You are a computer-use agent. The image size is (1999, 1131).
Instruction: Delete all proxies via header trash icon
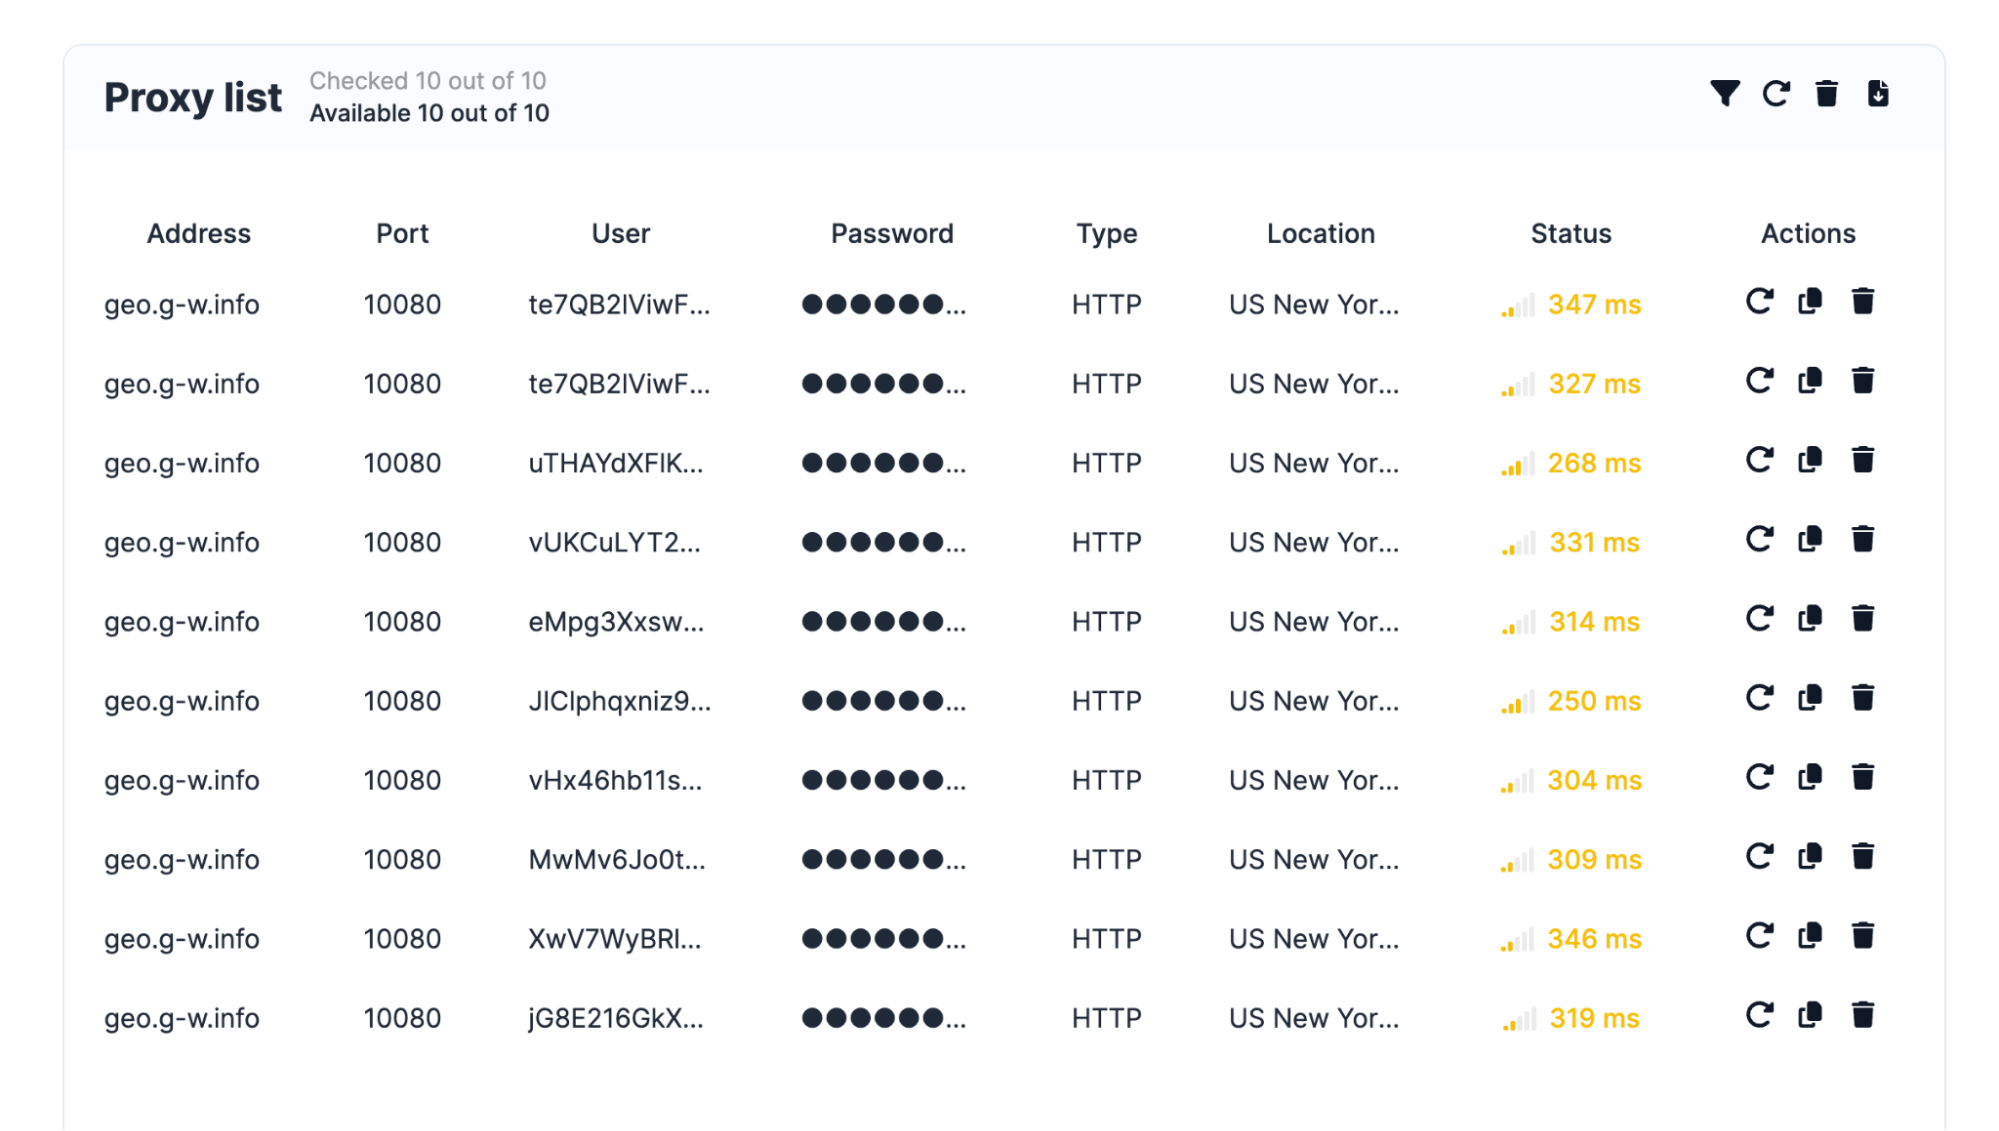(x=1827, y=94)
